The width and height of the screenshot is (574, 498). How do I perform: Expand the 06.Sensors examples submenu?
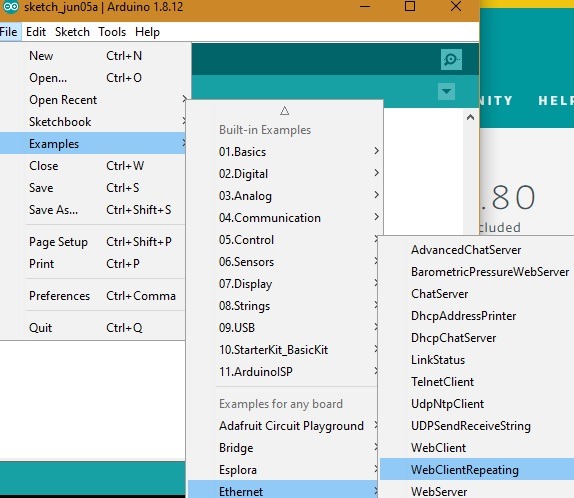(283, 261)
